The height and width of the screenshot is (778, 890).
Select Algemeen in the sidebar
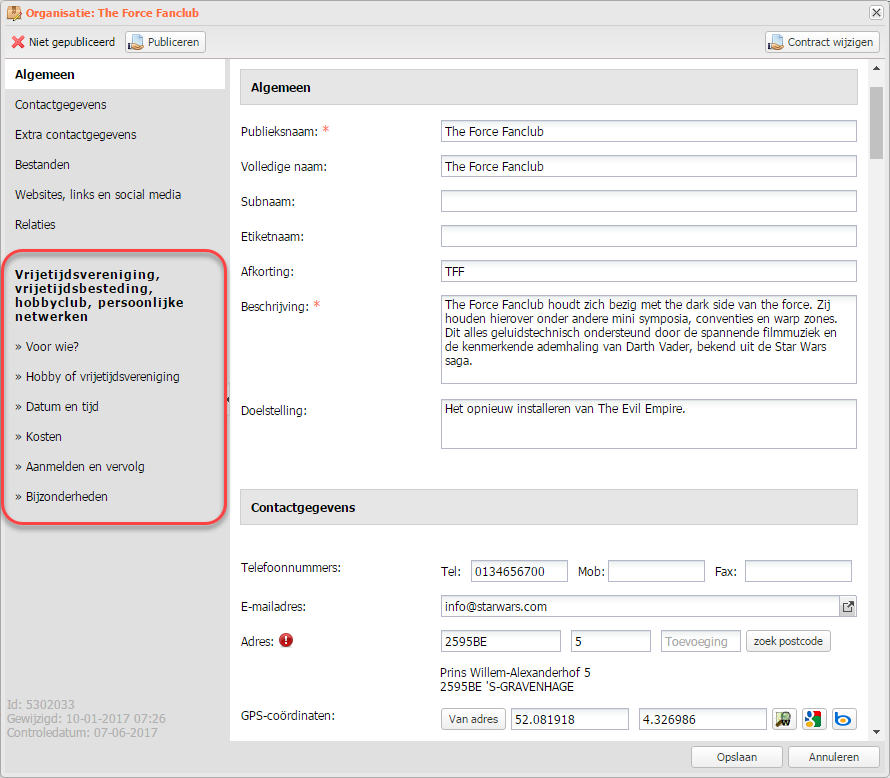point(115,74)
